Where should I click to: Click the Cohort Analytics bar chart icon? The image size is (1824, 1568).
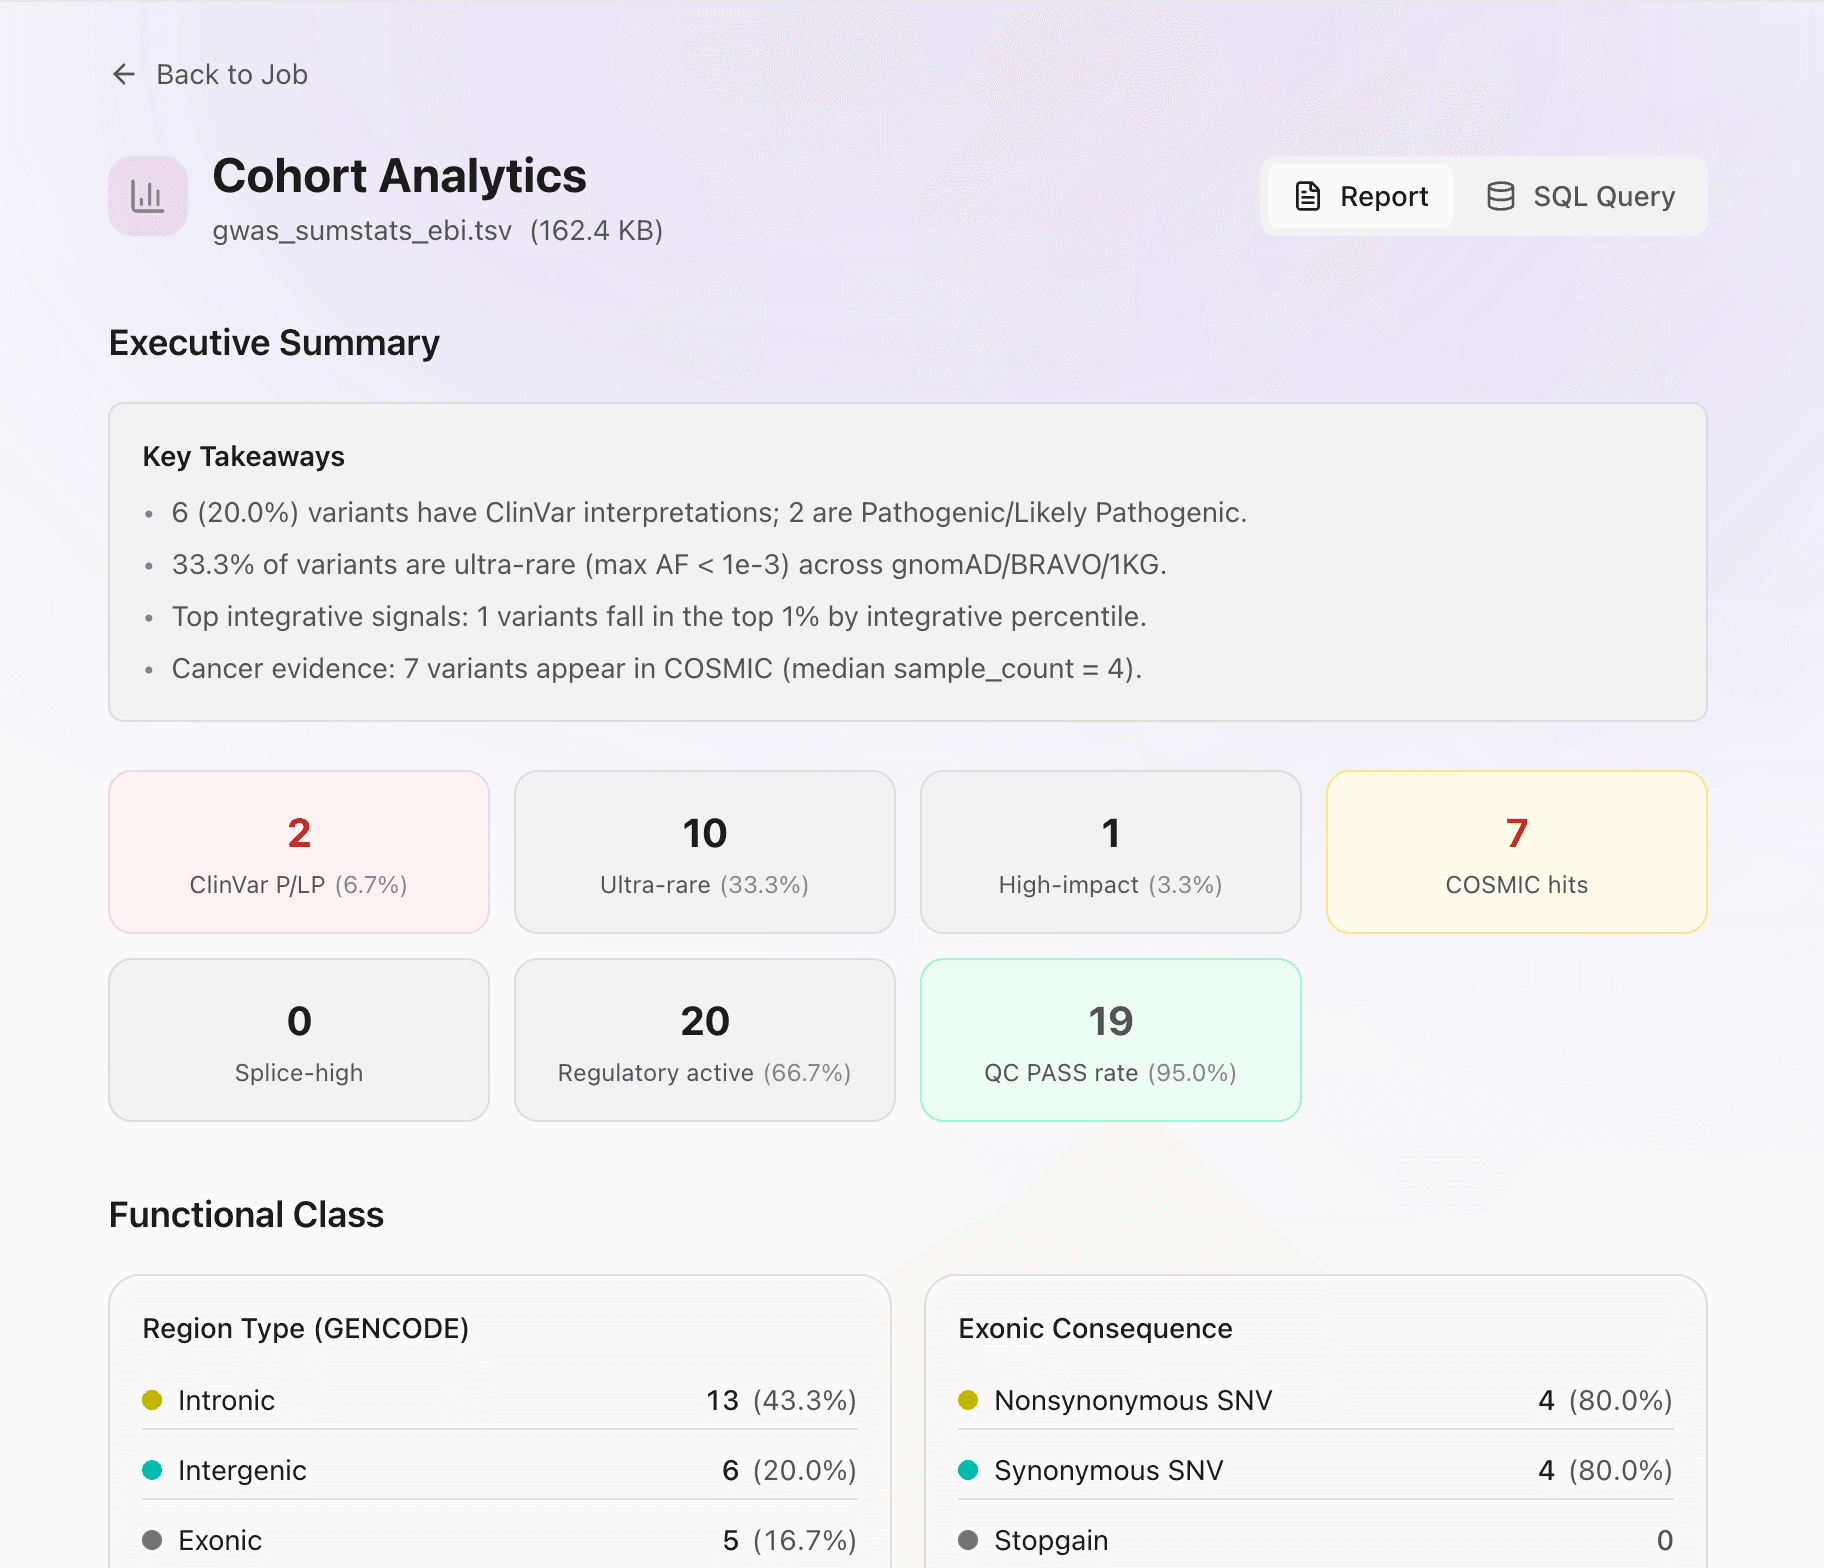point(148,196)
